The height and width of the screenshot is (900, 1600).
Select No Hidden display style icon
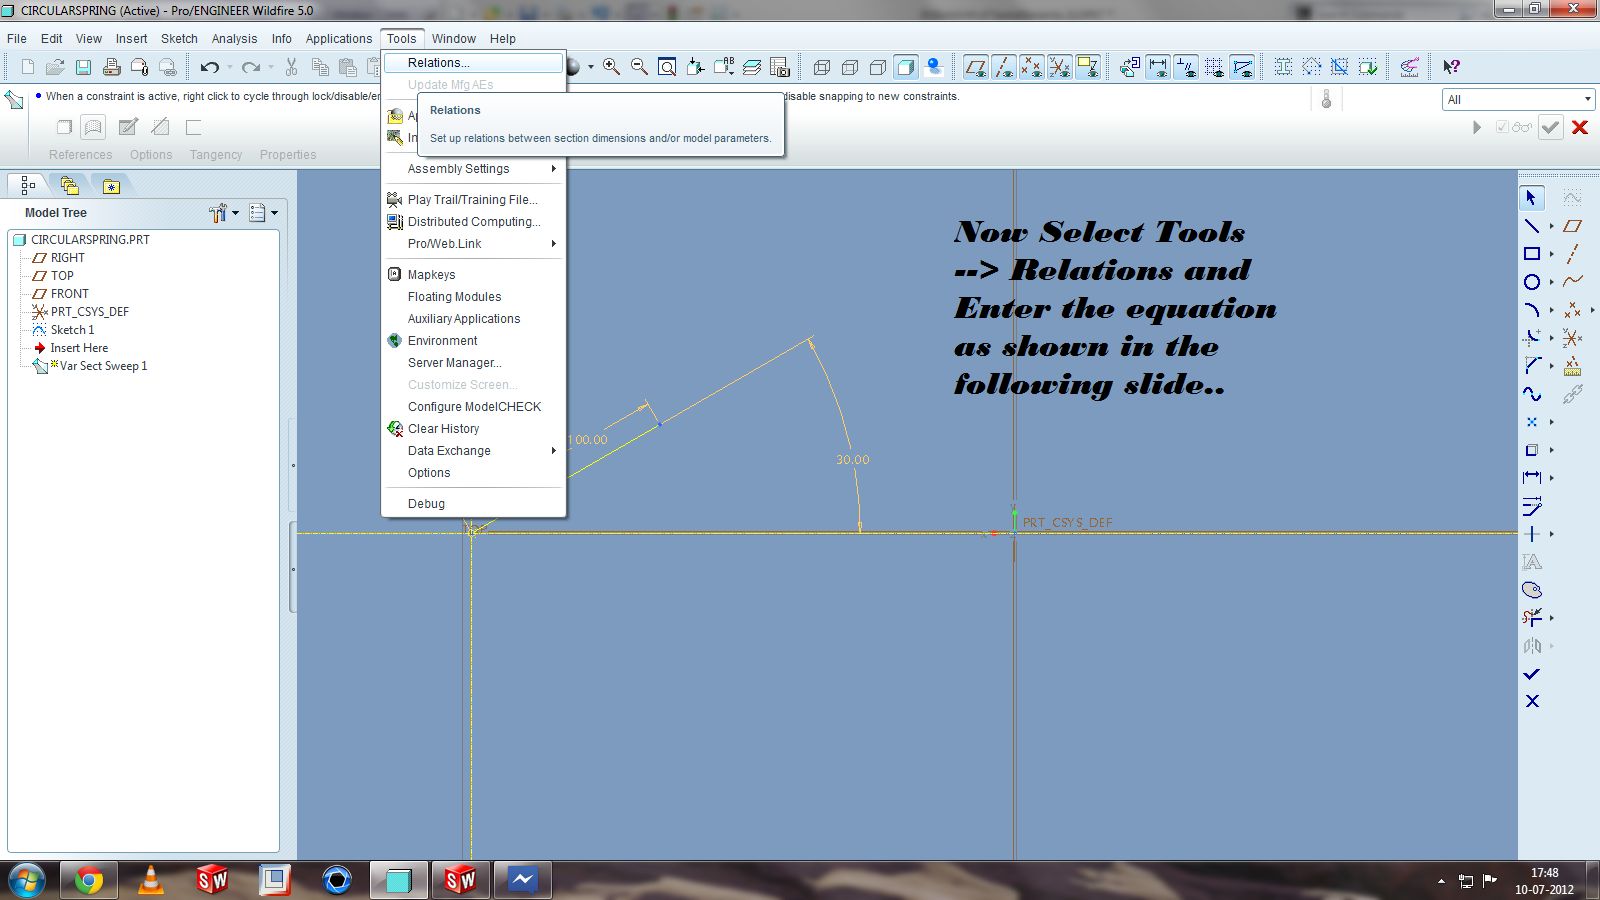click(878, 67)
